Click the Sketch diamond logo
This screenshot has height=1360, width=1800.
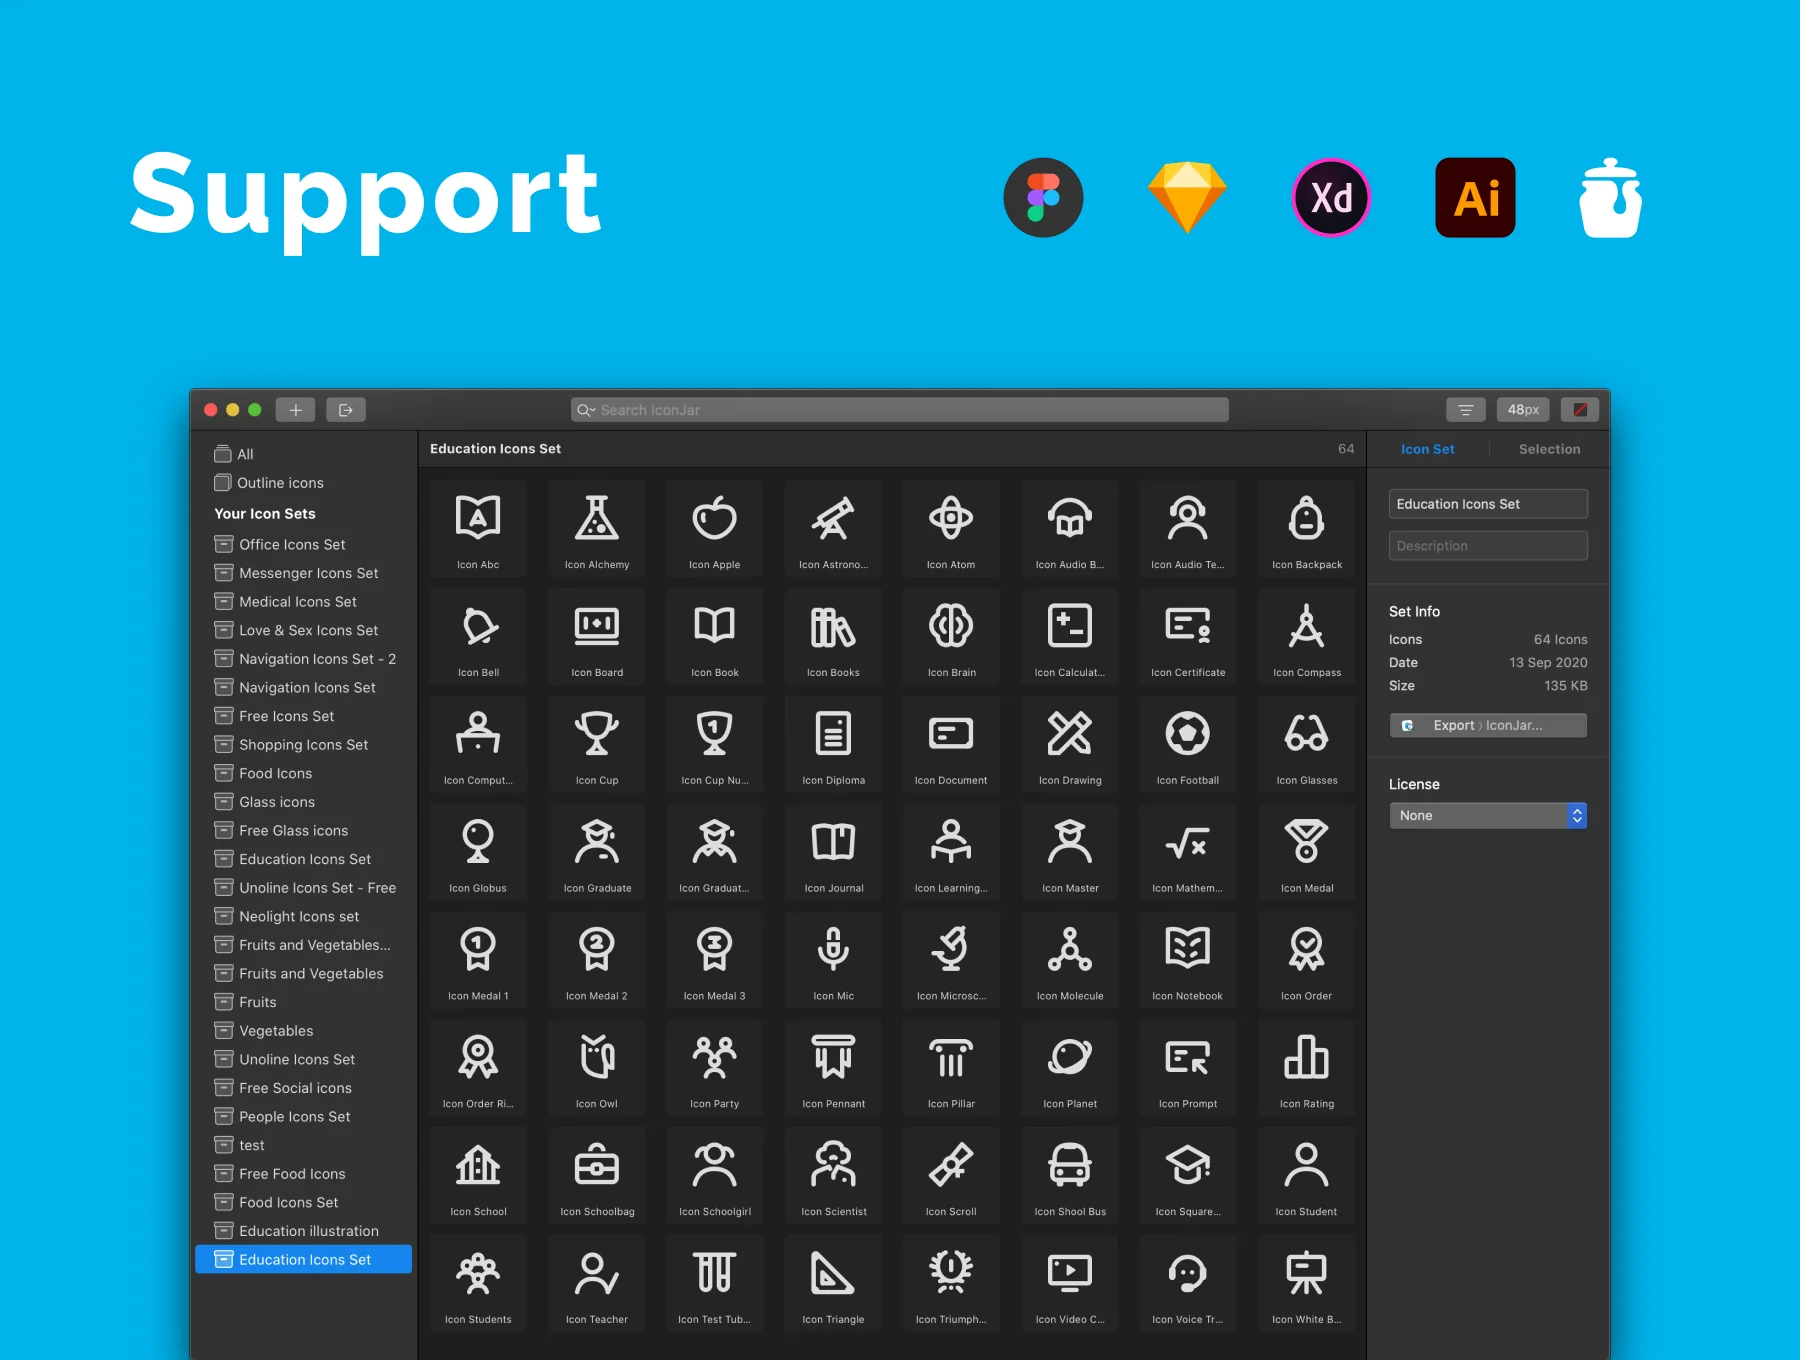(1187, 197)
